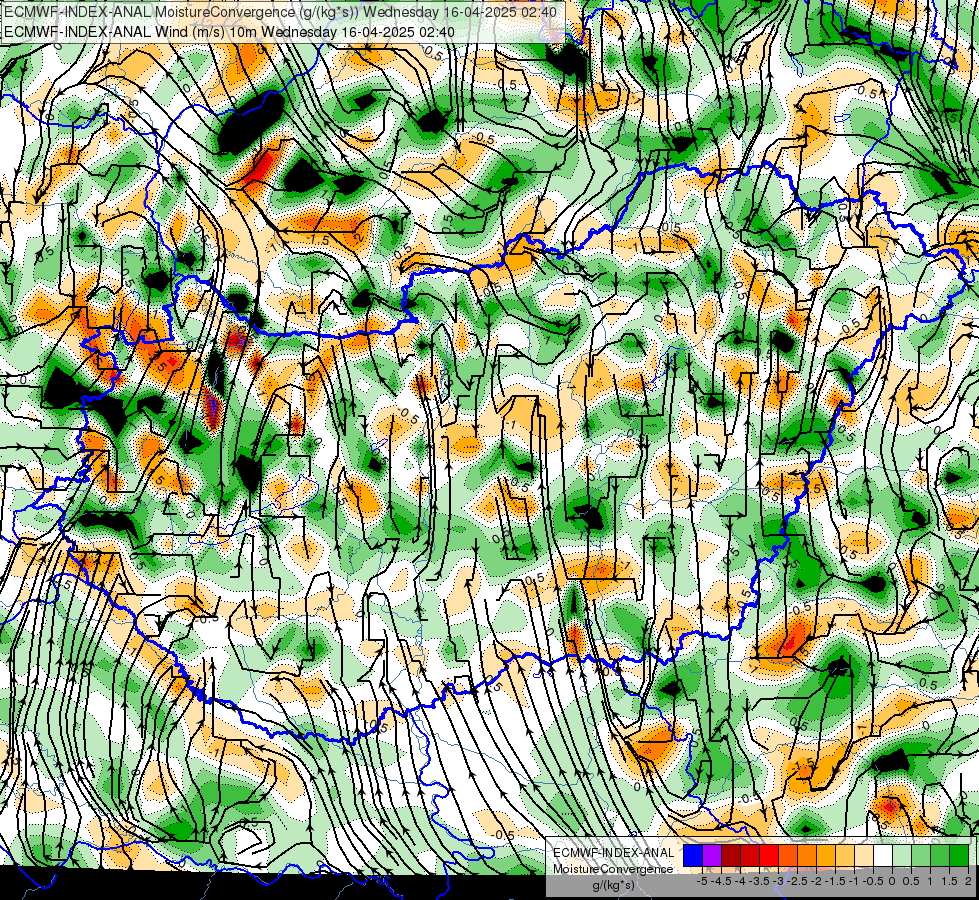Click the legend swatch between -2.5 and -2
The width and height of the screenshot is (979, 900).
click(807, 856)
